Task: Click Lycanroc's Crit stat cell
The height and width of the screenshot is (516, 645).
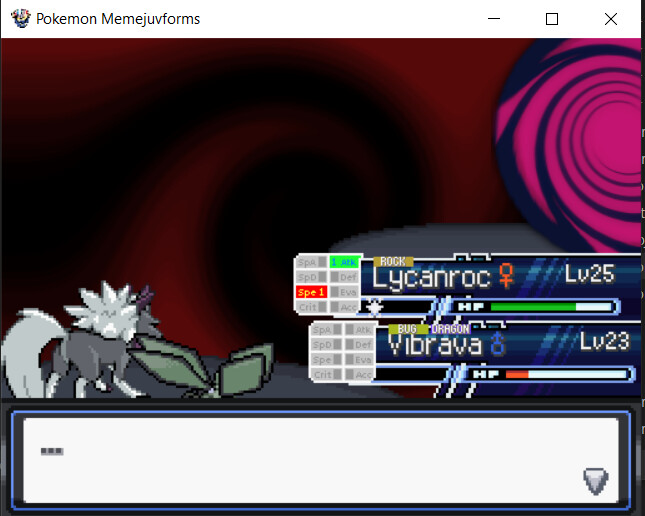Action: (x=311, y=307)
